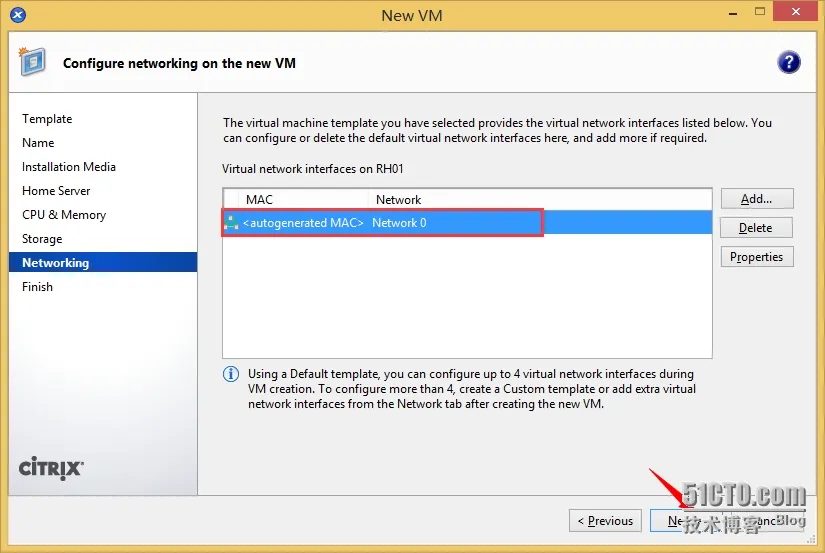Viewport: 825px width, 553px height.
Task: Close the New VM window
Action: tap(796, 12)
